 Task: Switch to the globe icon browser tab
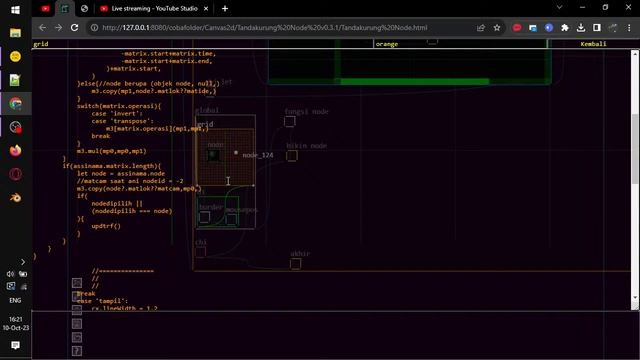[84, 9]
